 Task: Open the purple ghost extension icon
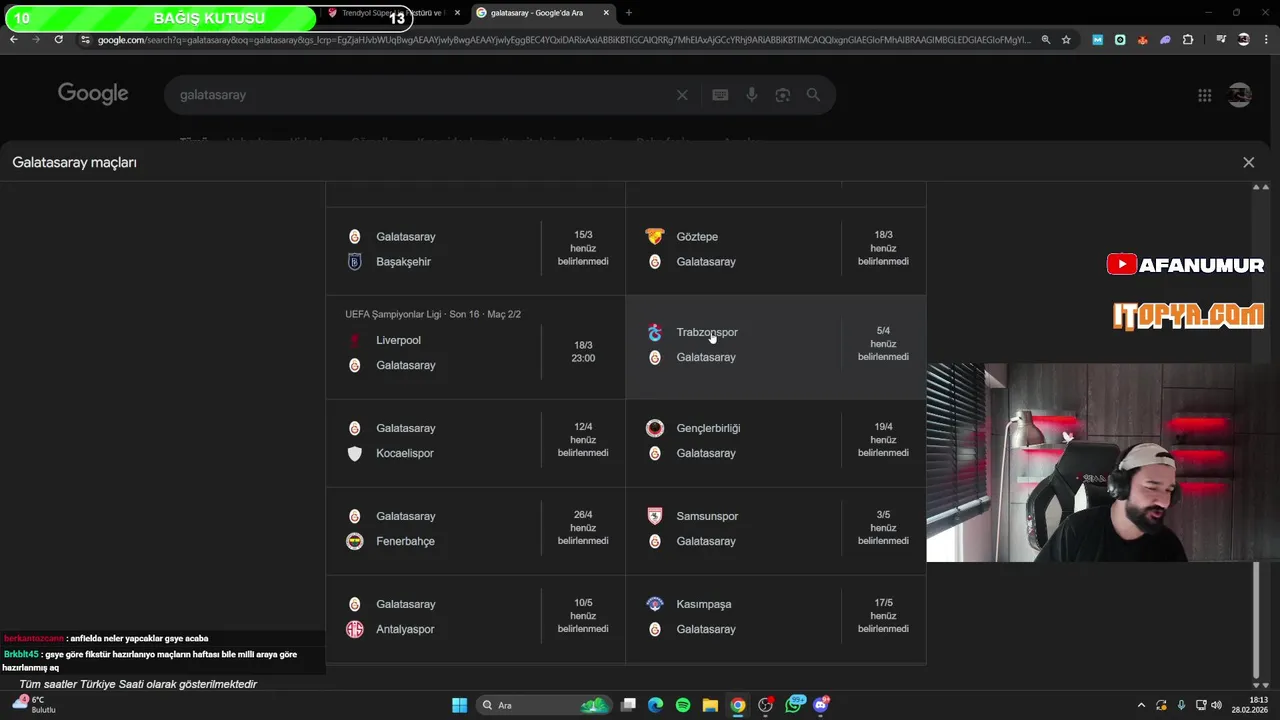pos(1165,40)
